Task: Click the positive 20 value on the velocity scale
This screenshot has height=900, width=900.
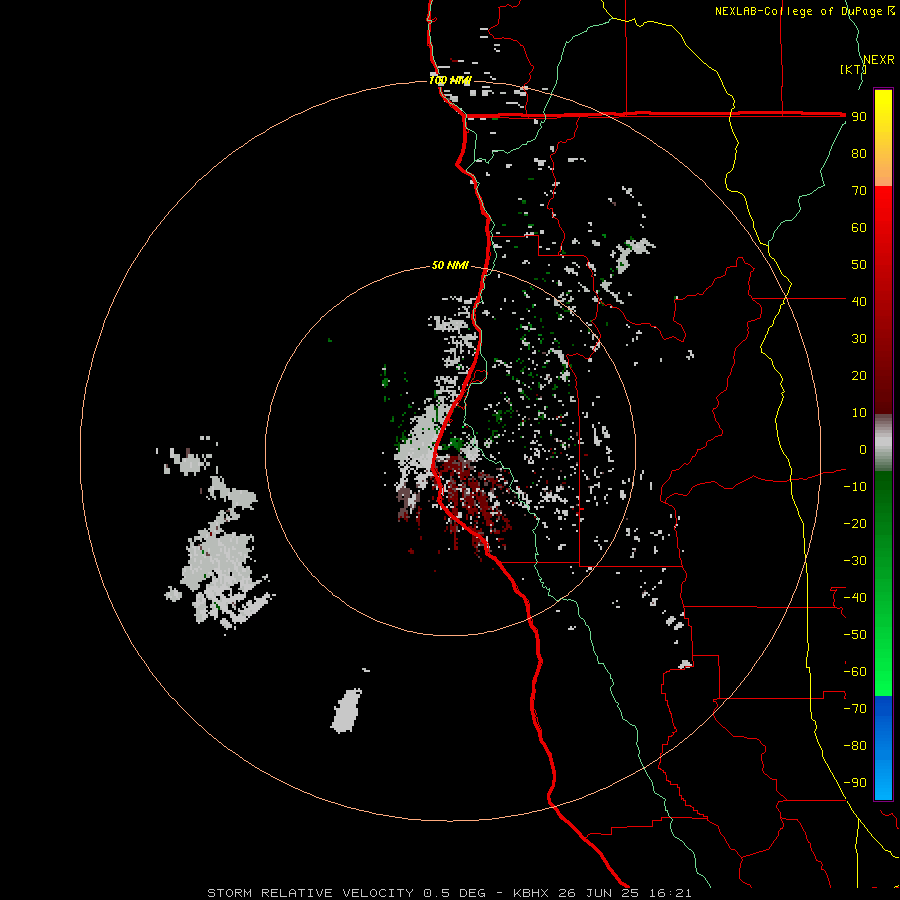Action: pos(859,375)
